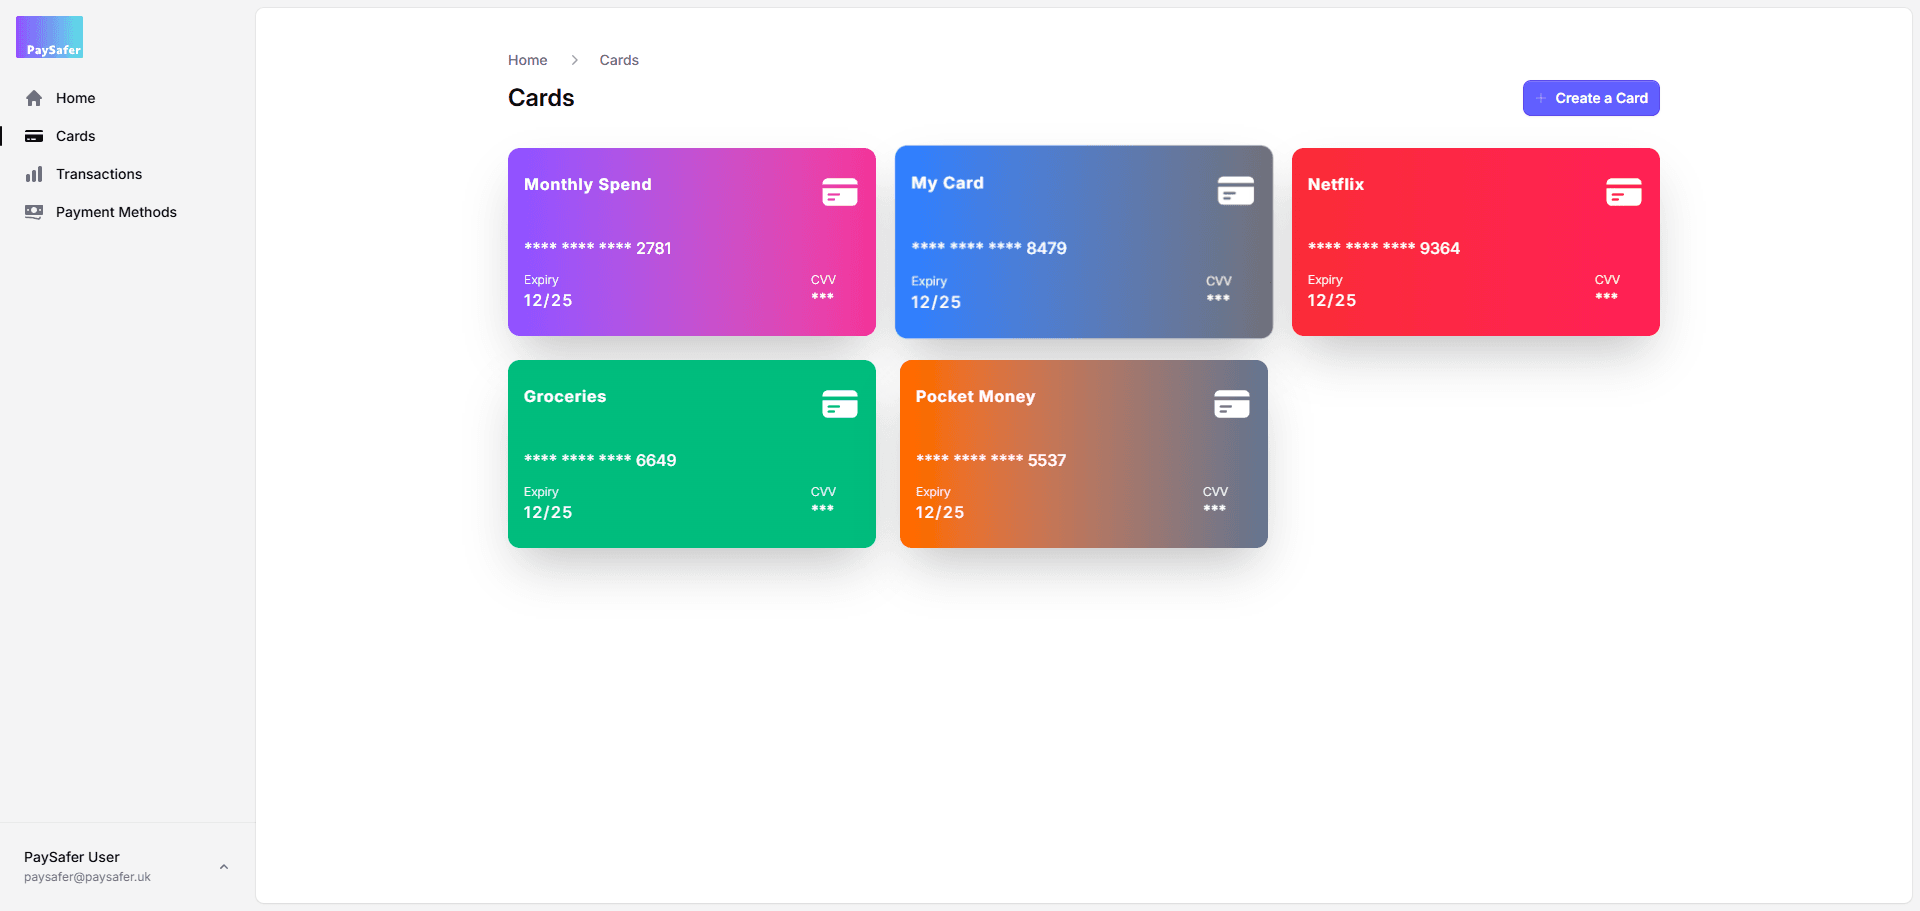Click the Home house icon in sidebar

34,98
